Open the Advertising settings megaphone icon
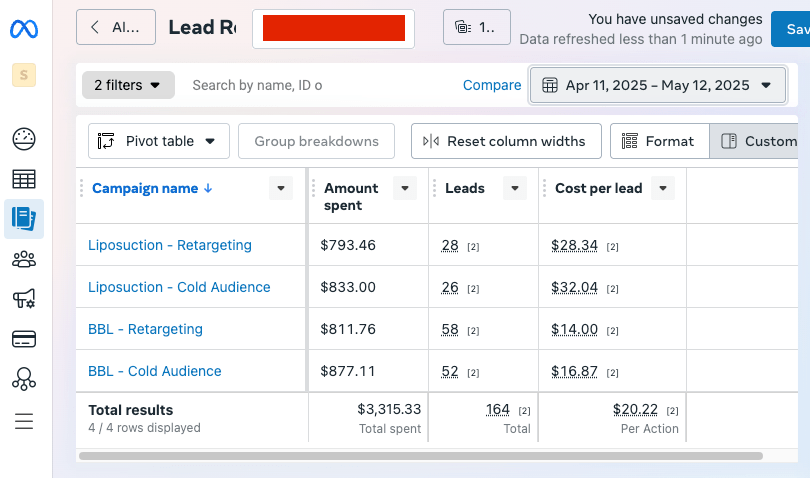This screenshot has width=810, height=478. pos(24,299)
